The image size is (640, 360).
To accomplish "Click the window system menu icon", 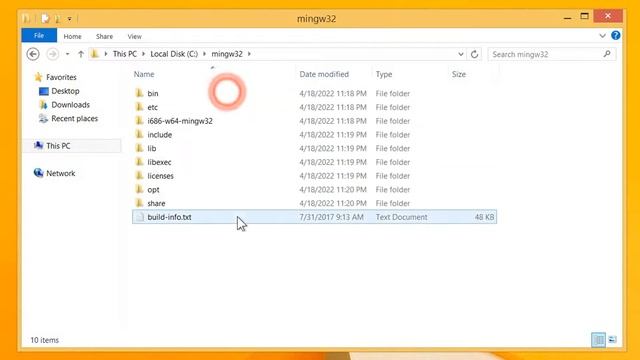I will pyautogui.click(x=27, y=18).
